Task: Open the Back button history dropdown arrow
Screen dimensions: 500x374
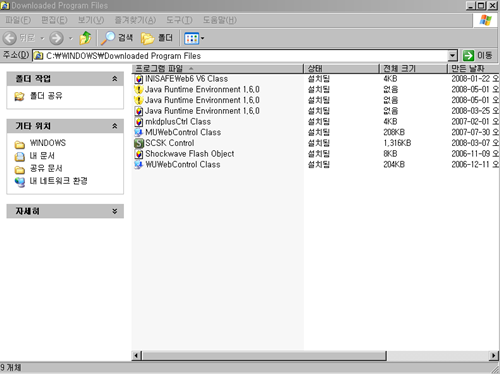Action: click(x=42, y=38)
